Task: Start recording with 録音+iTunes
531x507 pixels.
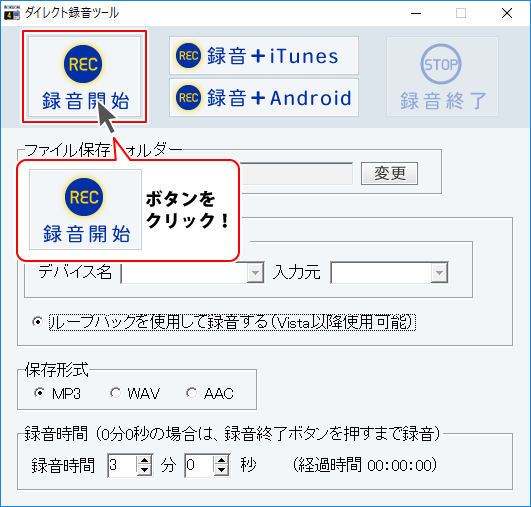Action: pos(264,56)
